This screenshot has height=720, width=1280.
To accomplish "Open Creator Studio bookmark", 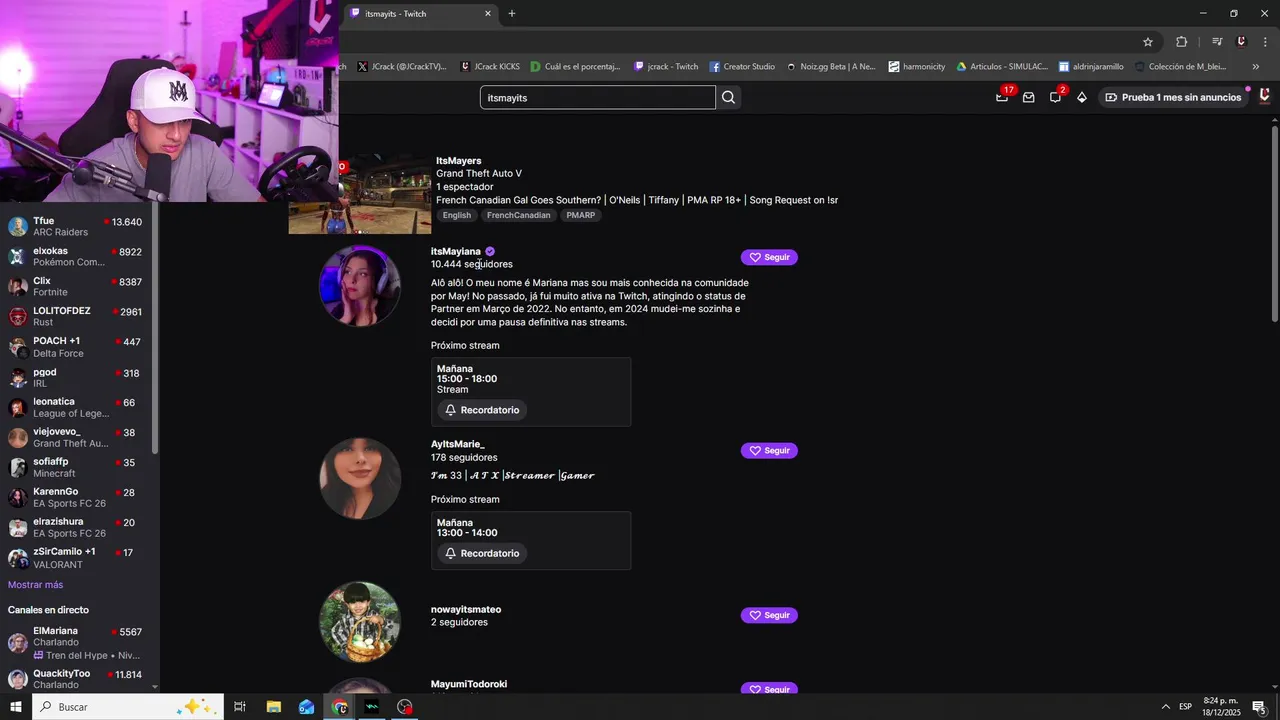I will click(x=742, y=67).
